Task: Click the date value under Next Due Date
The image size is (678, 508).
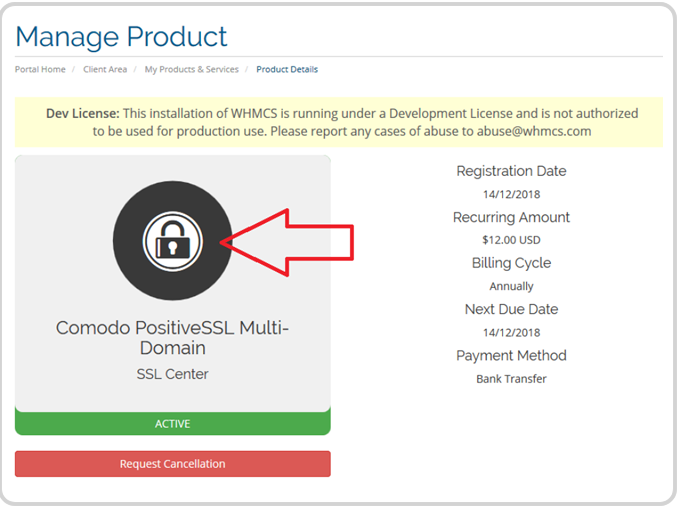Action: (511, 332)
